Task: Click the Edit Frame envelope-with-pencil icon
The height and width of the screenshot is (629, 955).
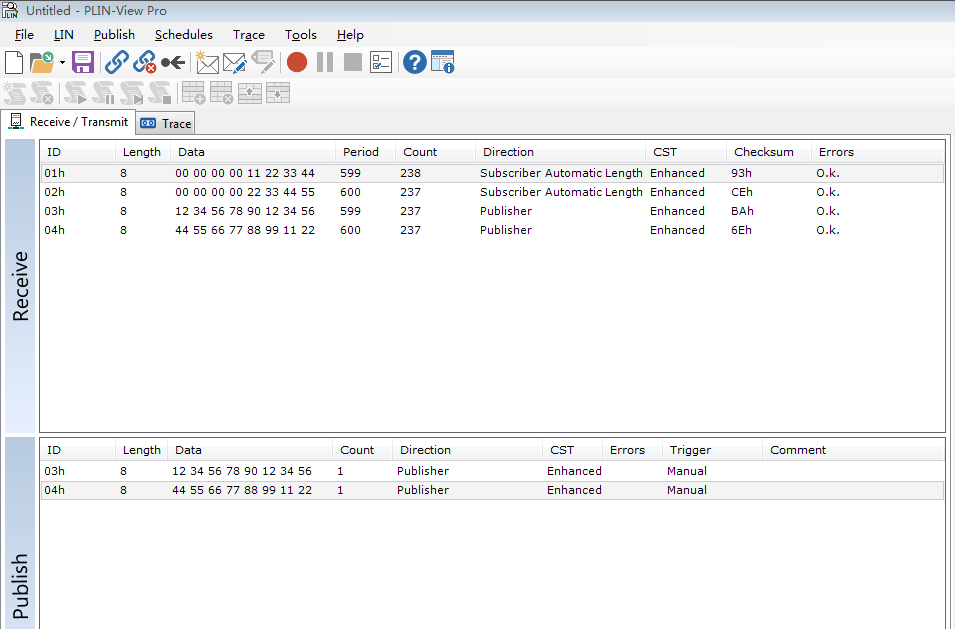Action: [x=234, y=63]
